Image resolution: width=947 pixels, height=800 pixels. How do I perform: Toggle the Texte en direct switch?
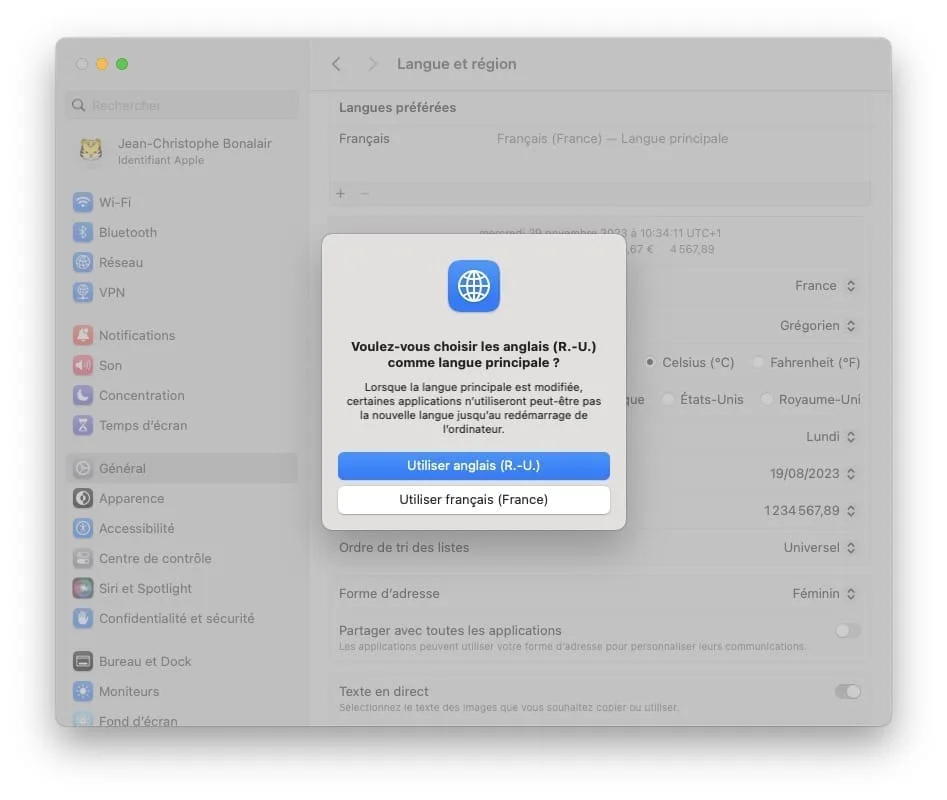tap(847, 691)
